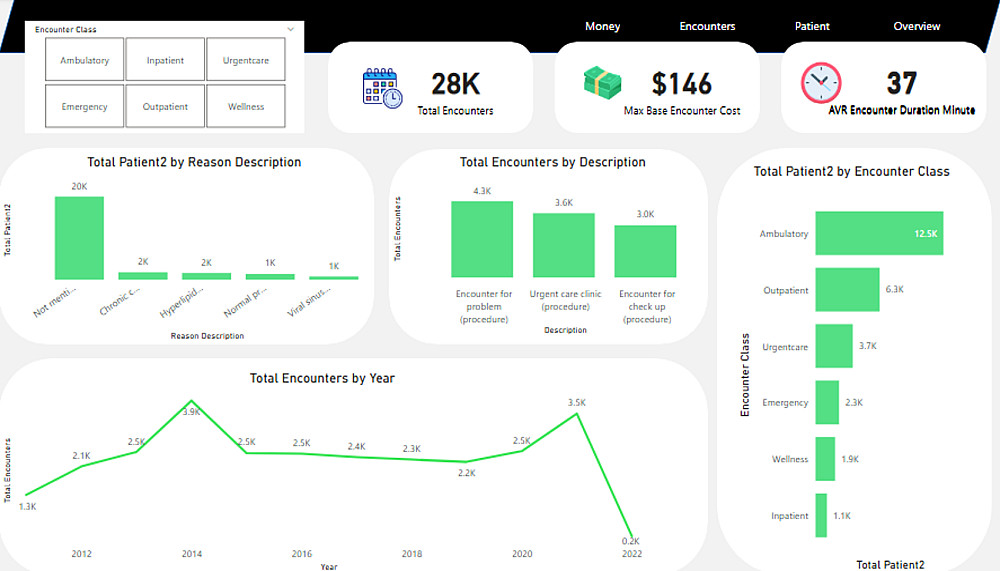Go to the Patient page
1000x571 pixels.
pyautogui.click(x=812, y=26)
